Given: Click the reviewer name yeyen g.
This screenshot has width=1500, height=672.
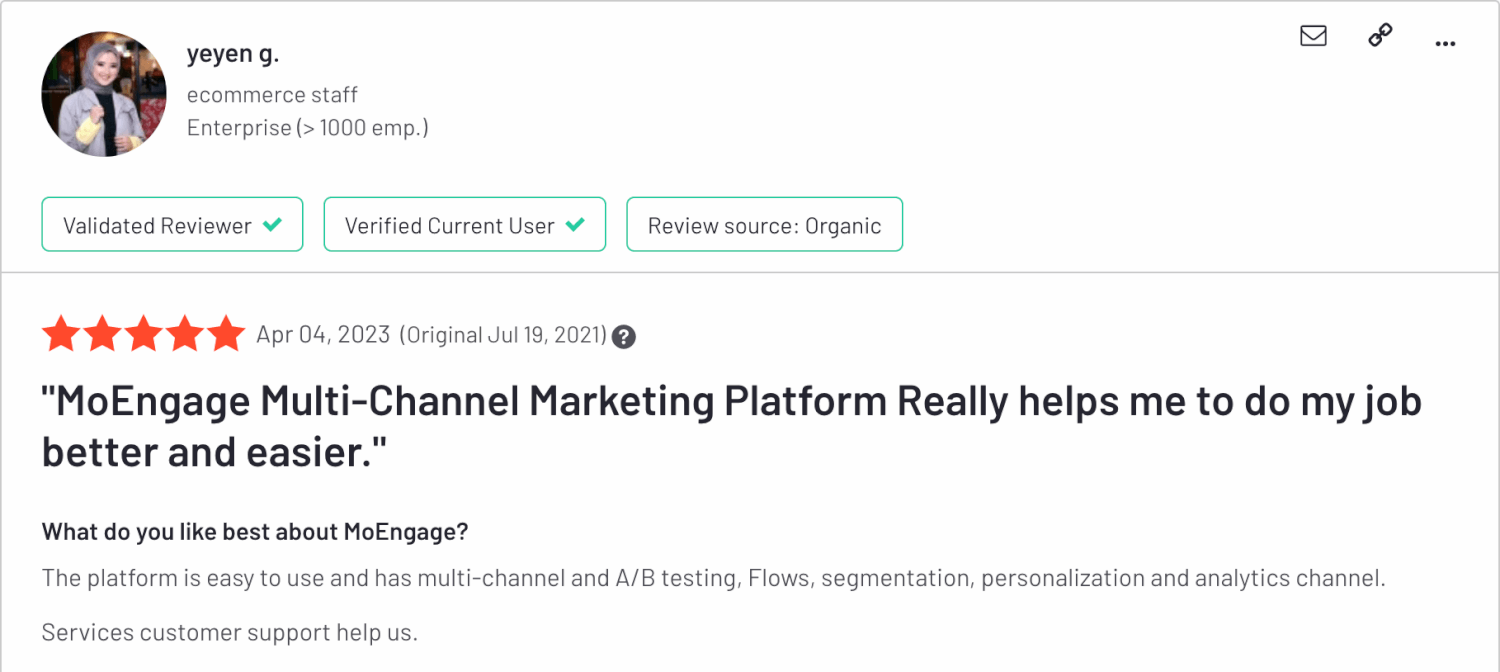Looking at the screenshot, I should (x=233, y=54).
